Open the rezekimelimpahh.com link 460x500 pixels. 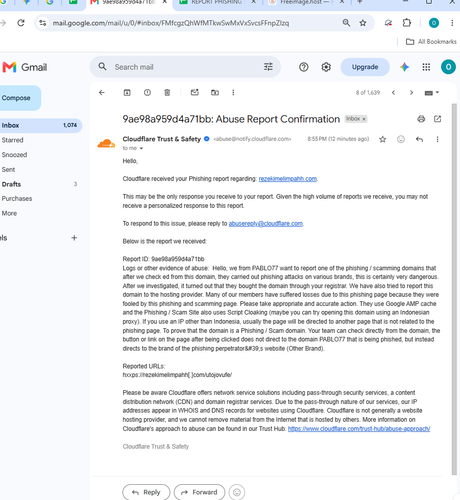pyautogui.click(x=288, y=179)
